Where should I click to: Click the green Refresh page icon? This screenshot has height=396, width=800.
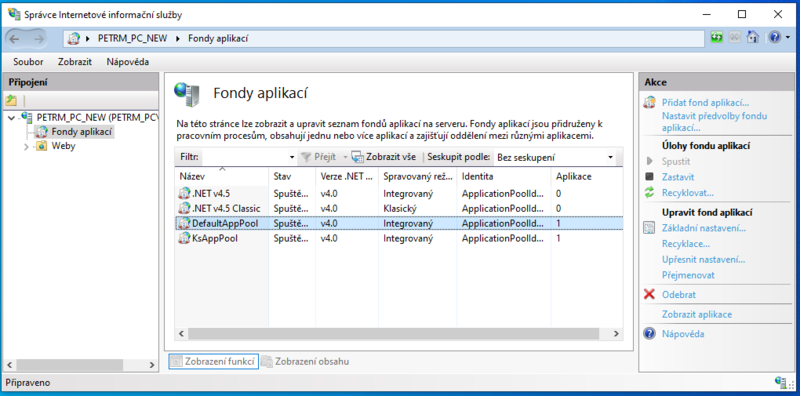pyautogui.click(x=717, y=38)
